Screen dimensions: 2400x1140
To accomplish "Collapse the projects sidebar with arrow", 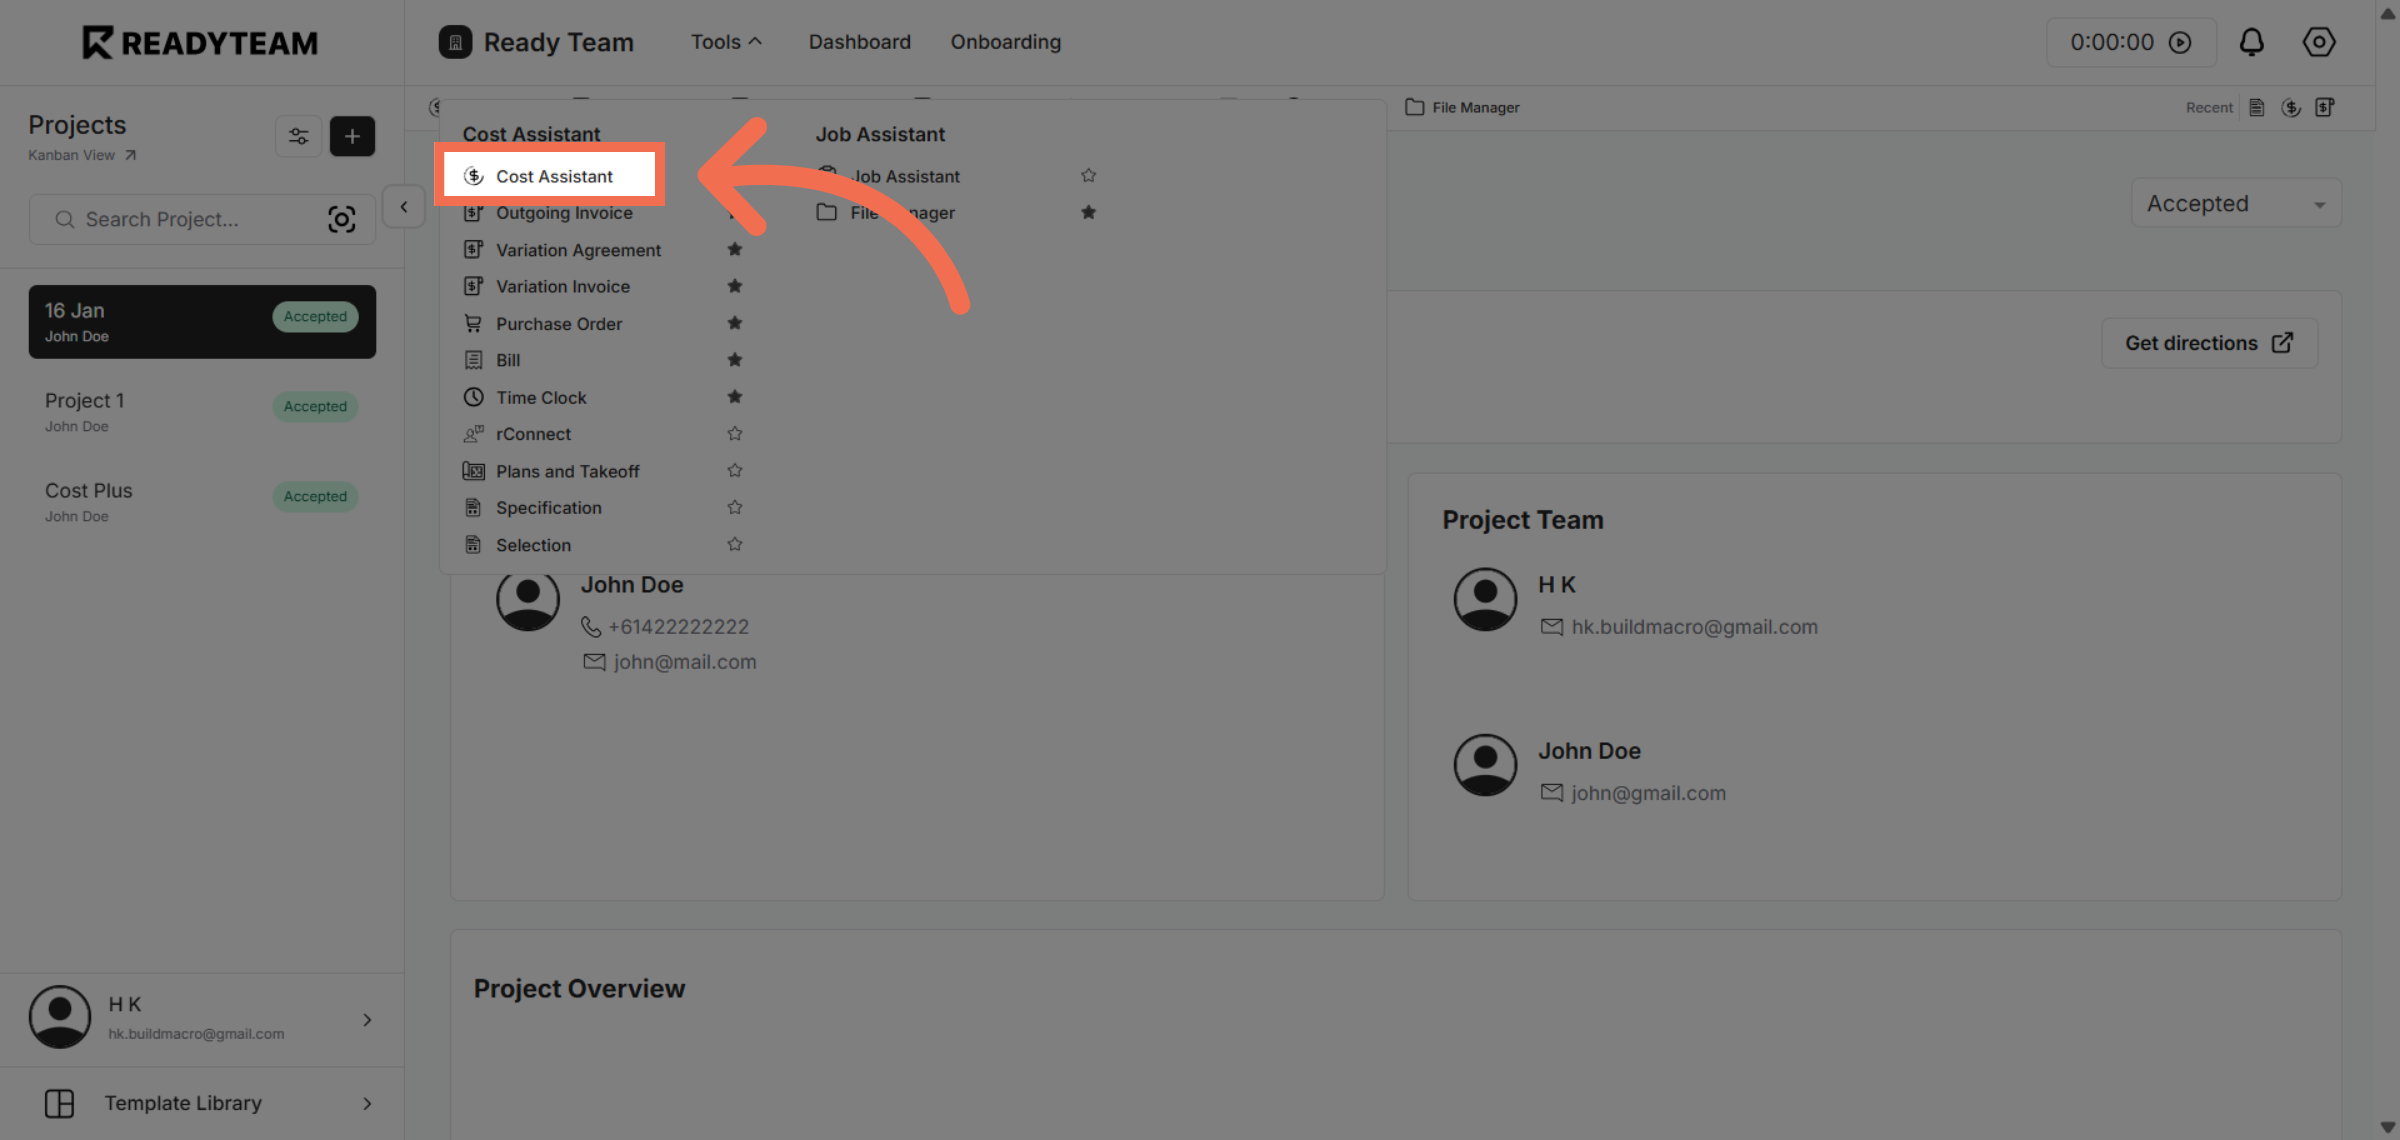I will [x=404, y=207].
